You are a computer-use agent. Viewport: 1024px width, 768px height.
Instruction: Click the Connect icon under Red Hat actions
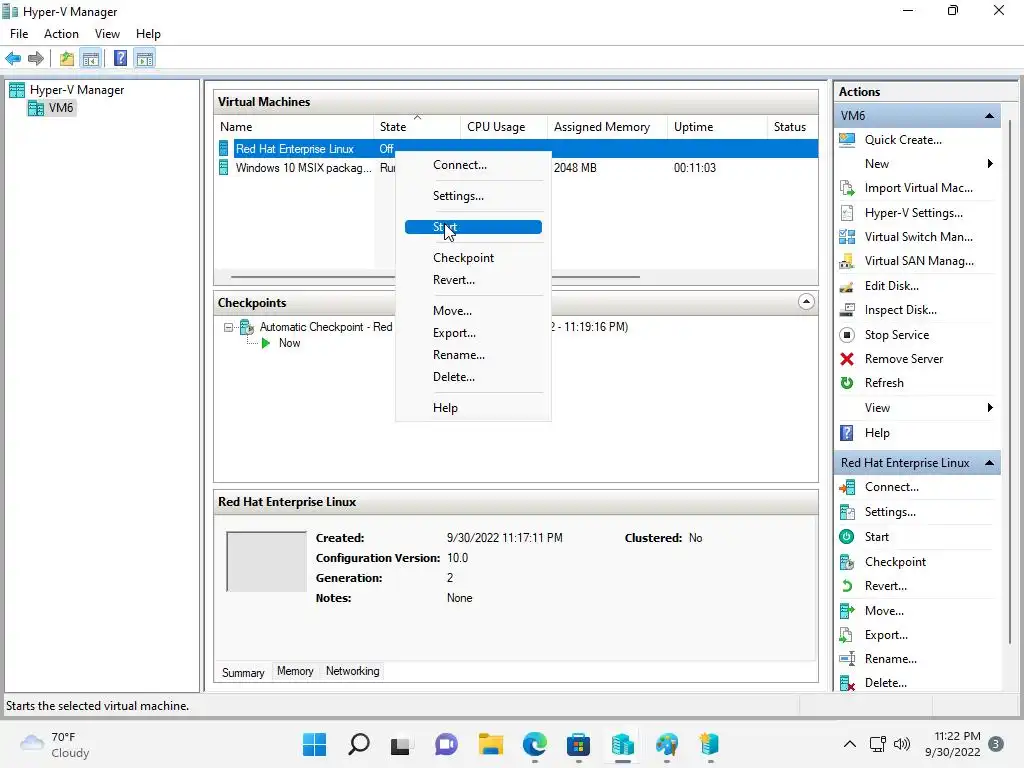coord(847,487)
